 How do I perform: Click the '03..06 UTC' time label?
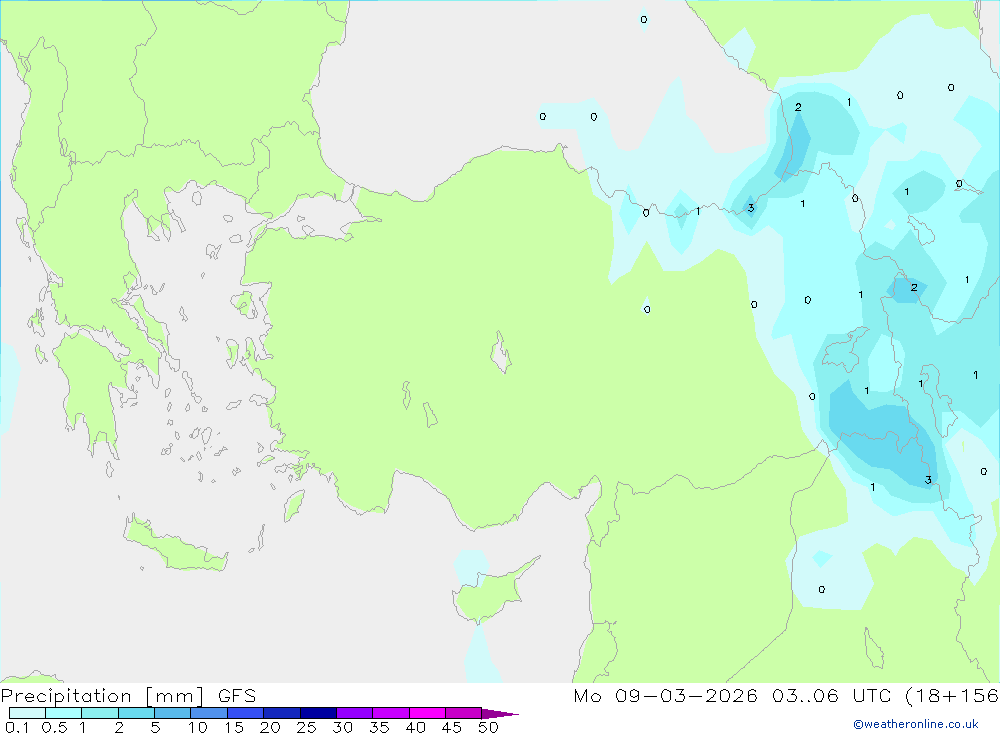pos(831,696)
